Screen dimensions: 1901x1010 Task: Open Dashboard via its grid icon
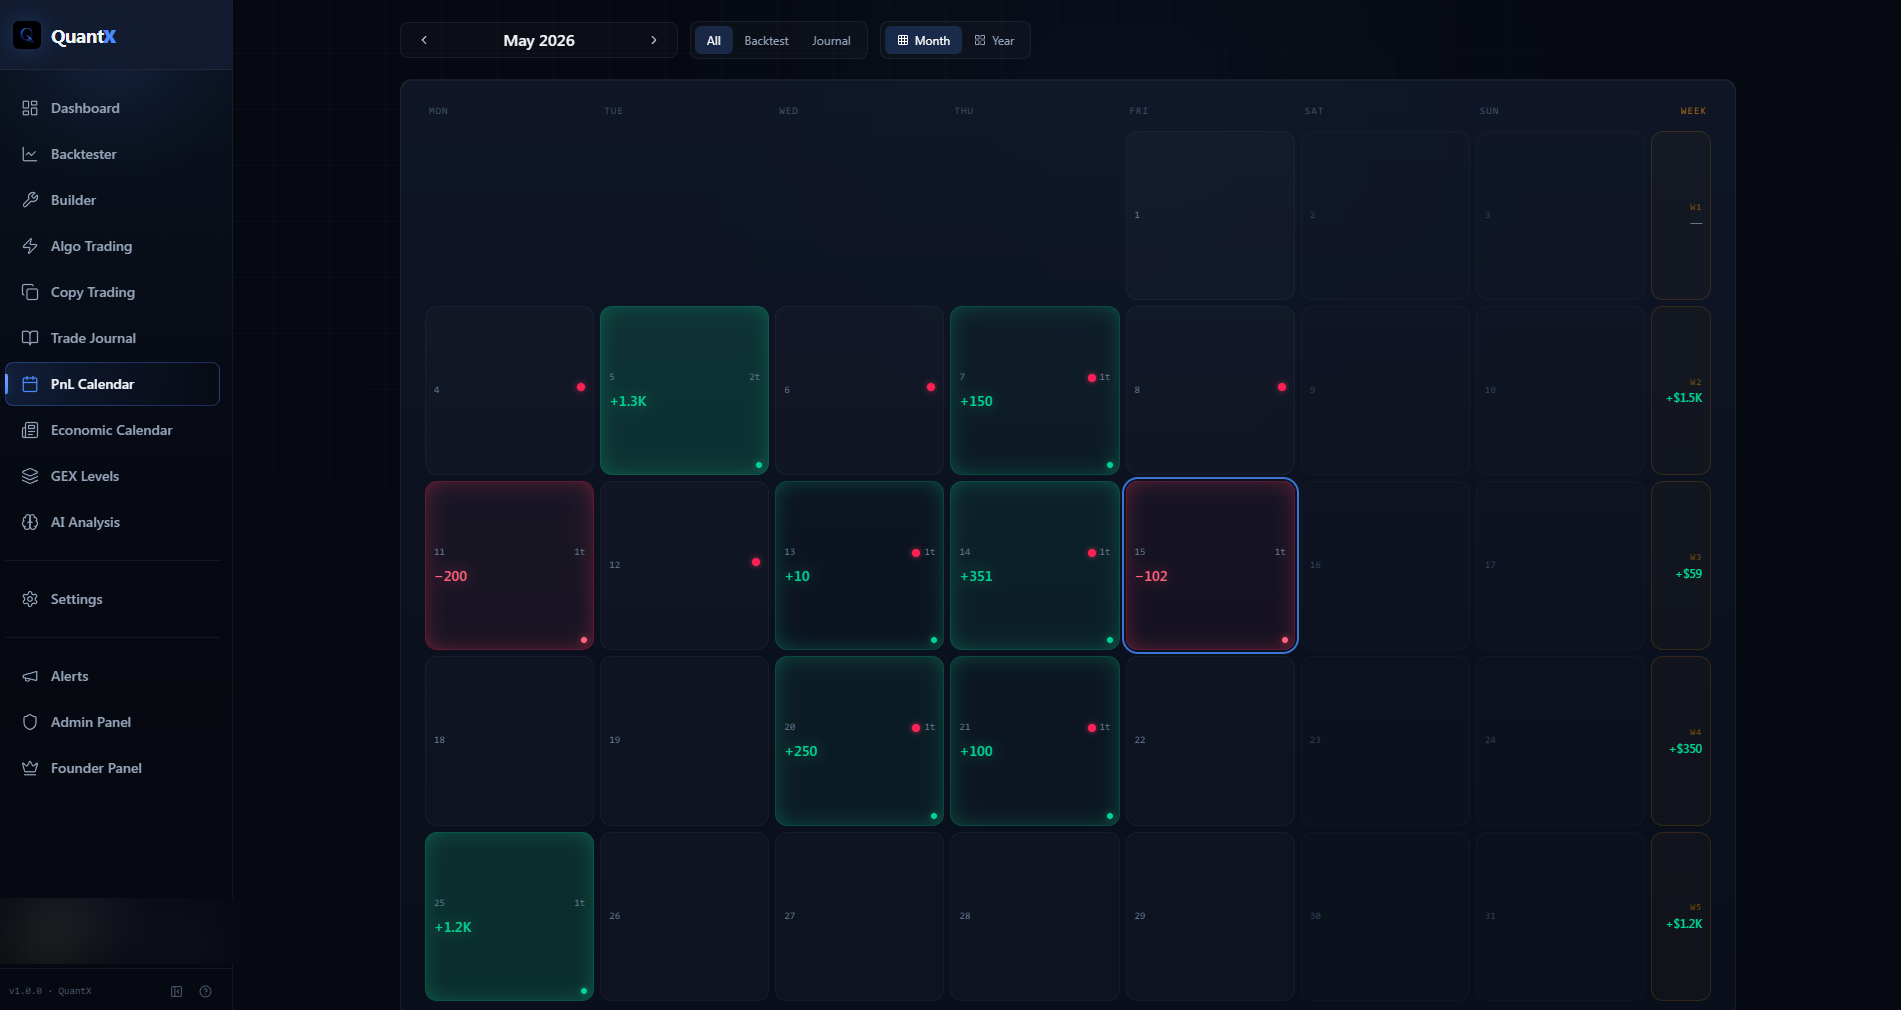coord(30,108)
